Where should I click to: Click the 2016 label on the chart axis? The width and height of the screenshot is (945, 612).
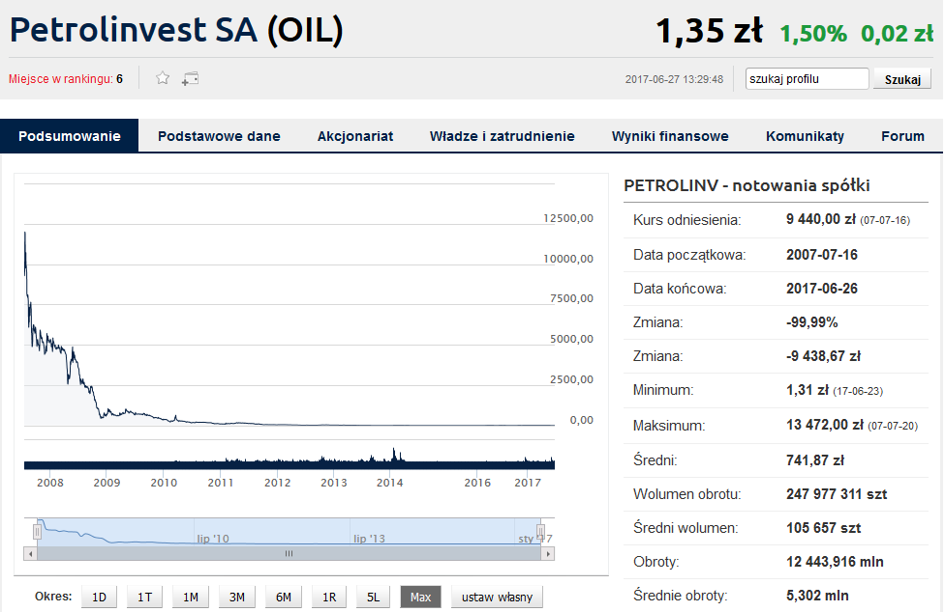[x=477, y=482]
